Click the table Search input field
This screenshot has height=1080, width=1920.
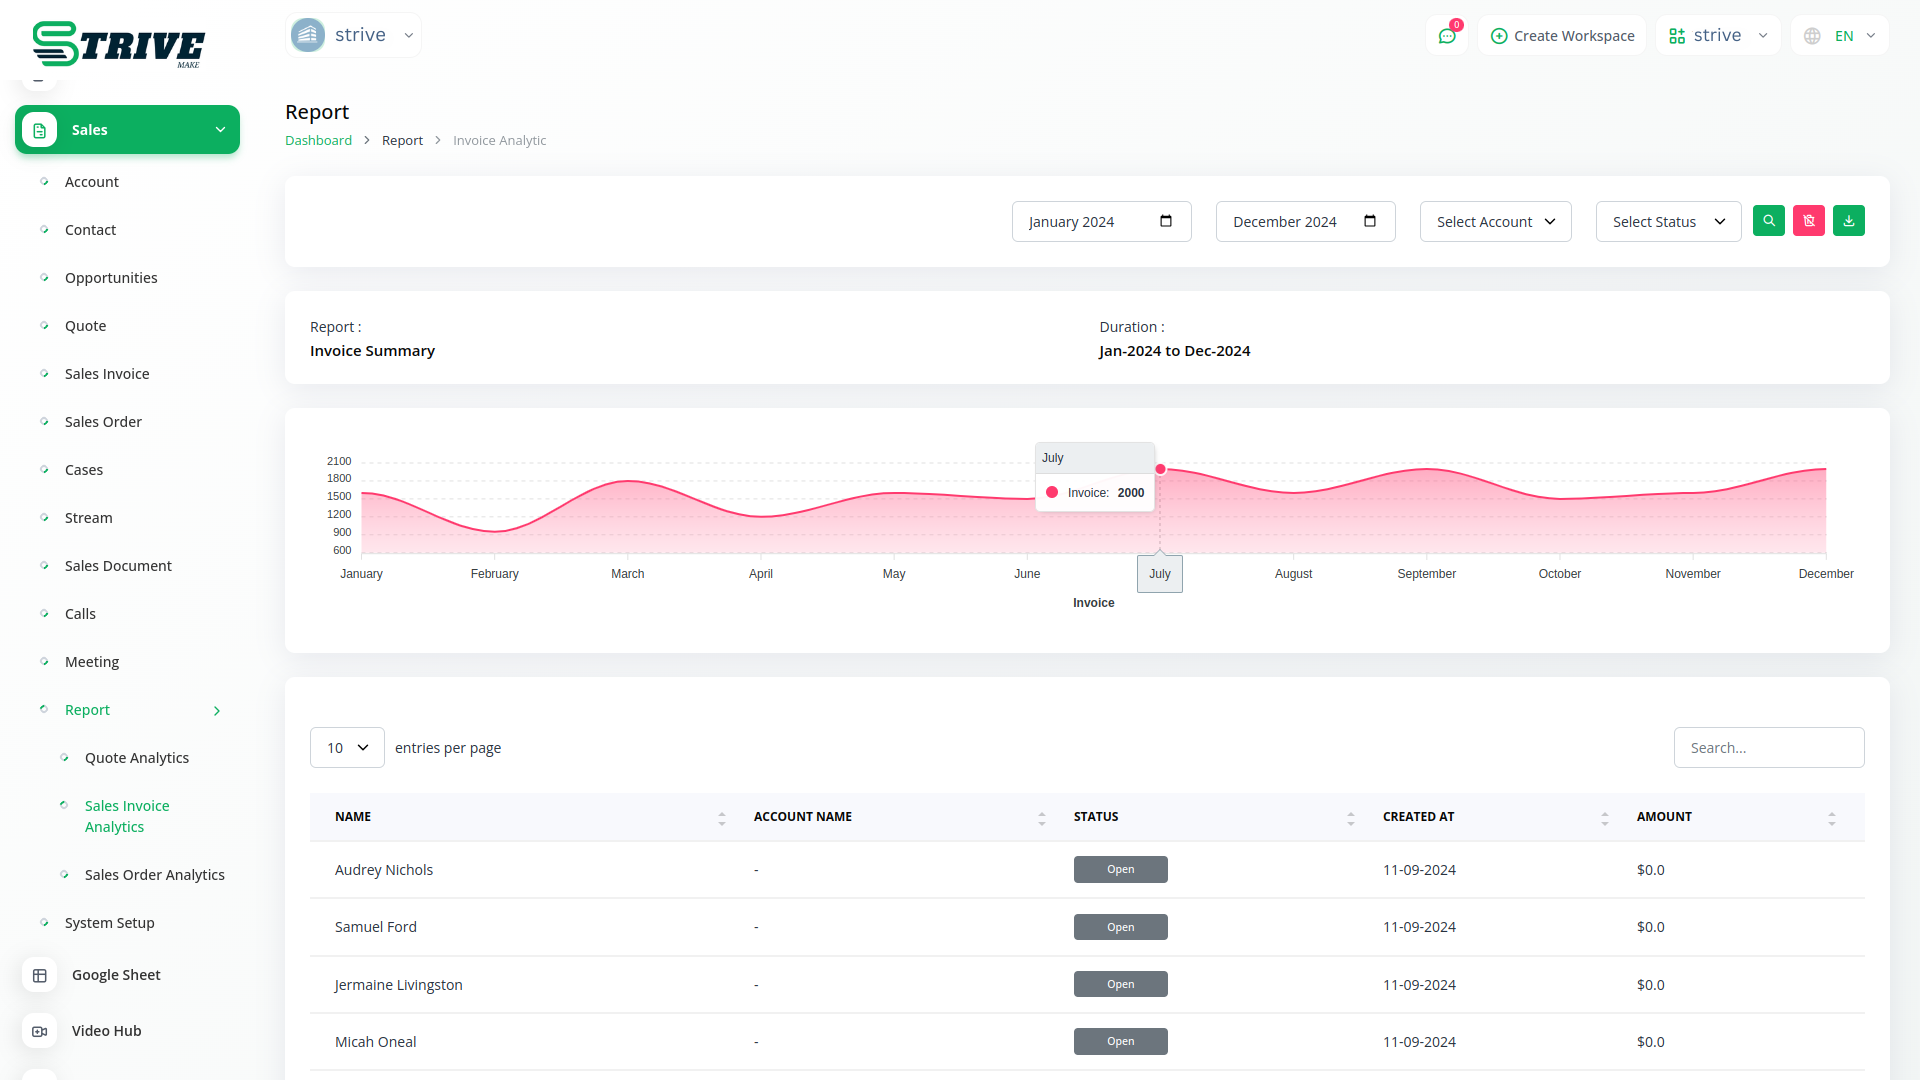point(1768,748)
